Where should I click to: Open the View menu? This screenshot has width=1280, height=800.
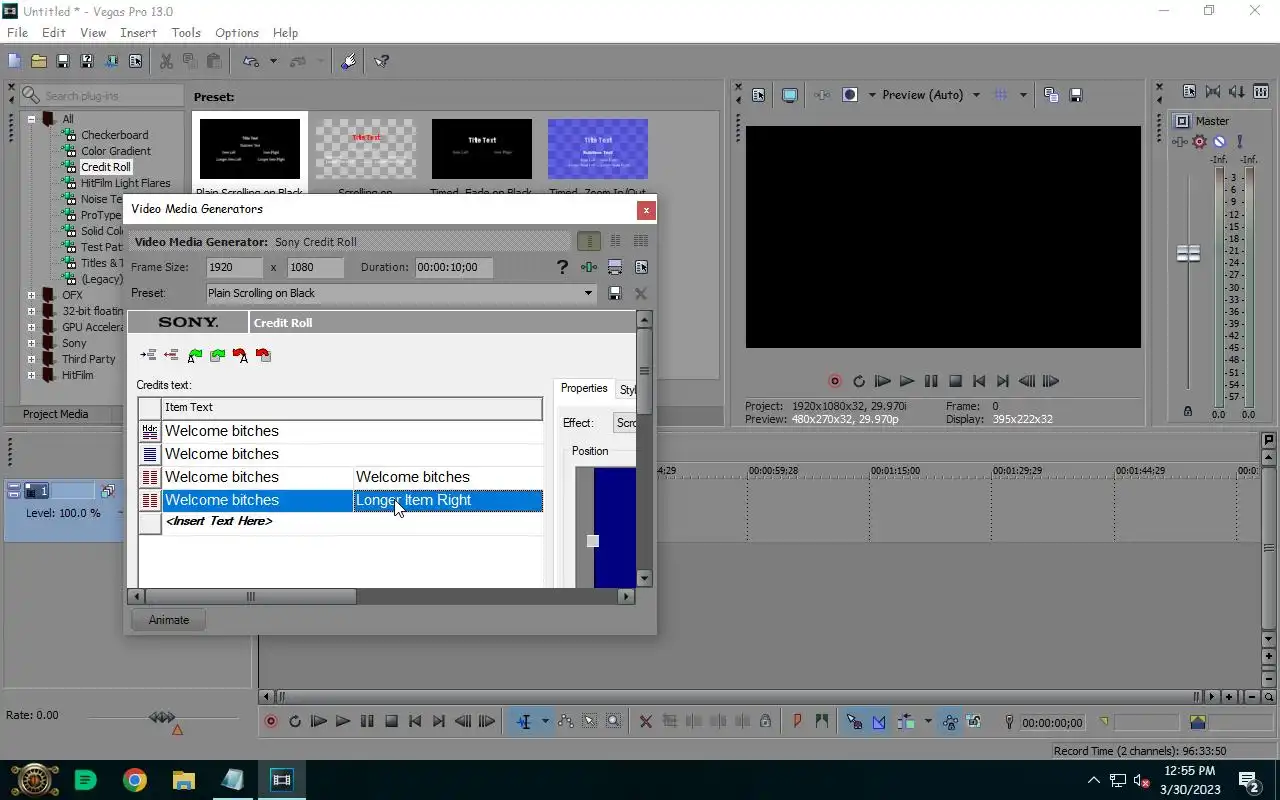pos(93,33)
